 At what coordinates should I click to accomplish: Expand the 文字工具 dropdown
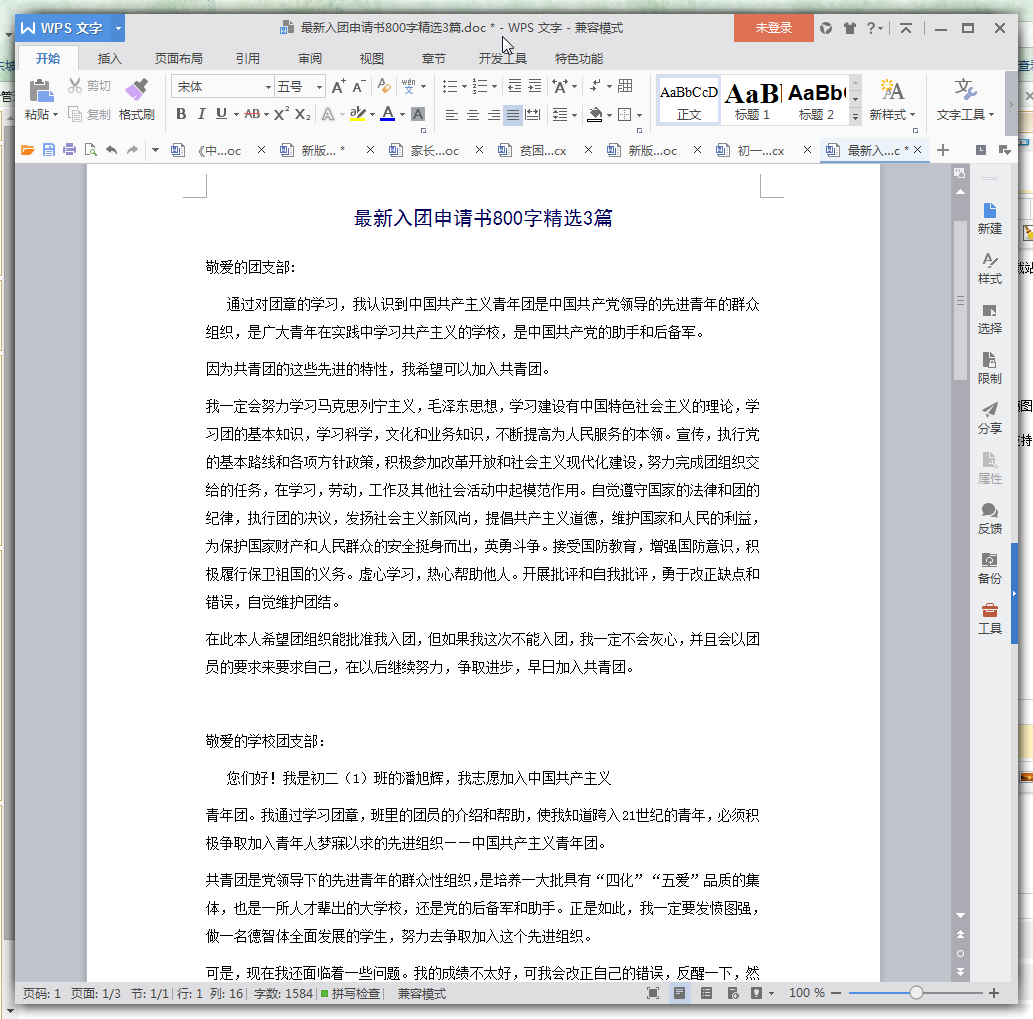pos(991,115)
